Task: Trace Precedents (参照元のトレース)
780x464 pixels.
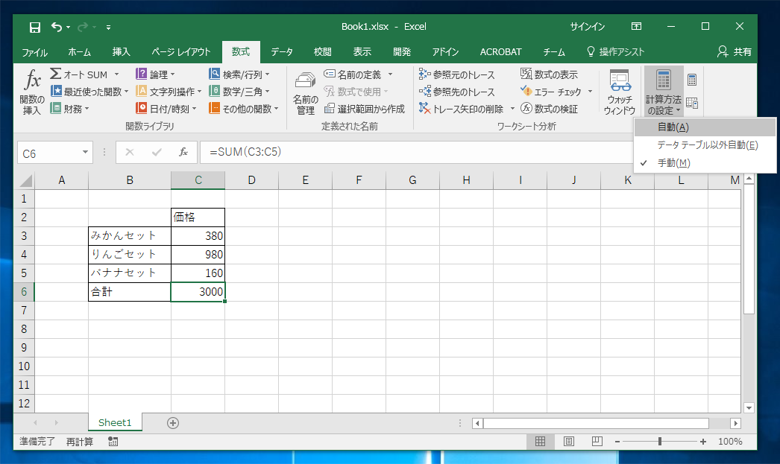Action: pos(457,75)
